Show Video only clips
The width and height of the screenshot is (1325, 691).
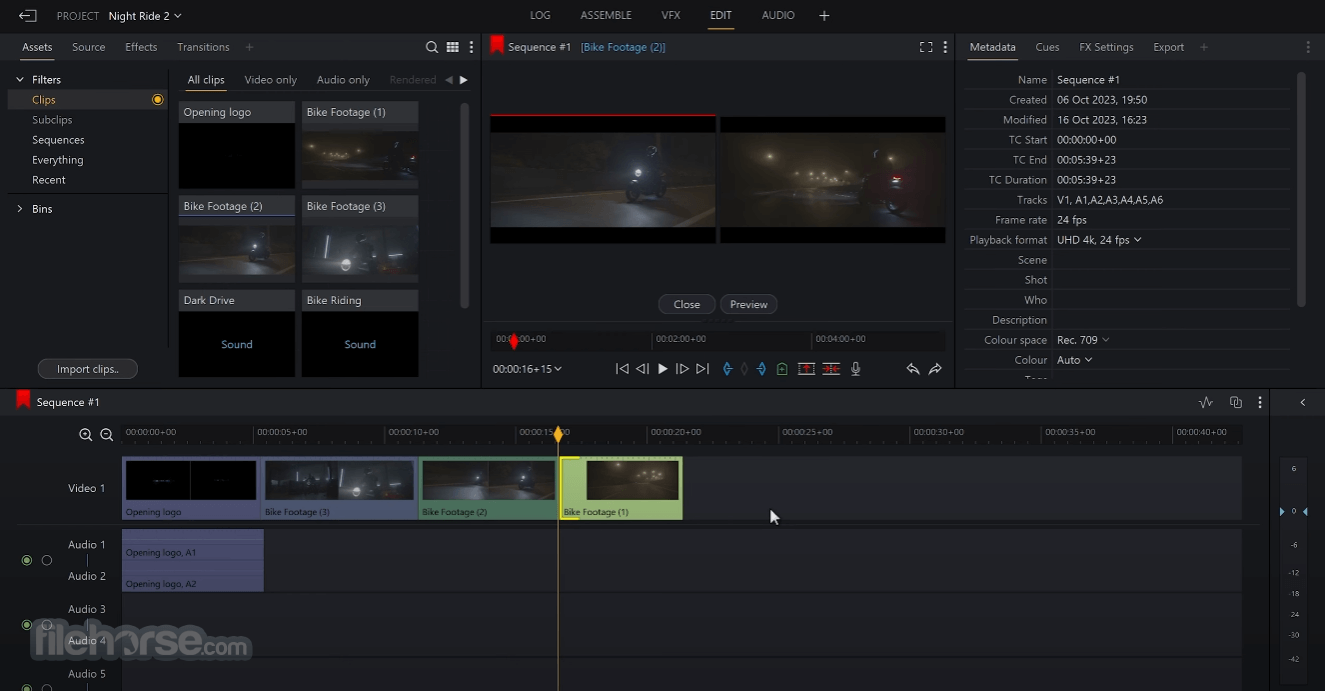click(270, 80)
